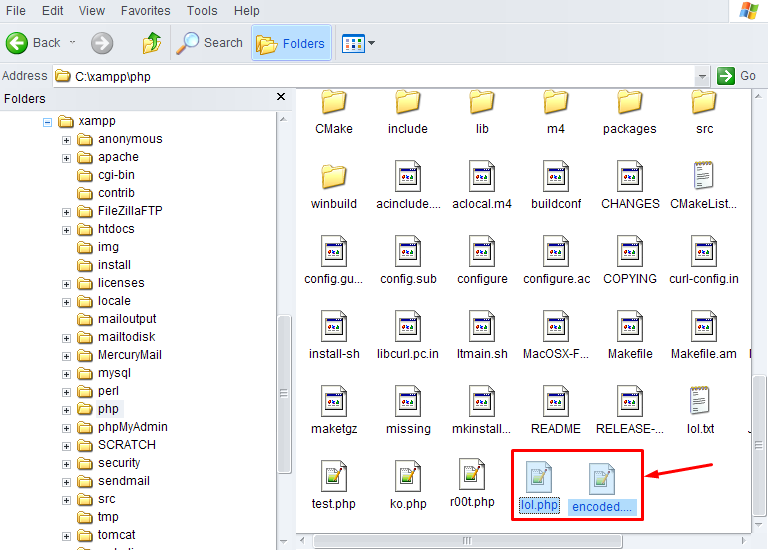Open the Views dropdown arrow

pos(371,43)
